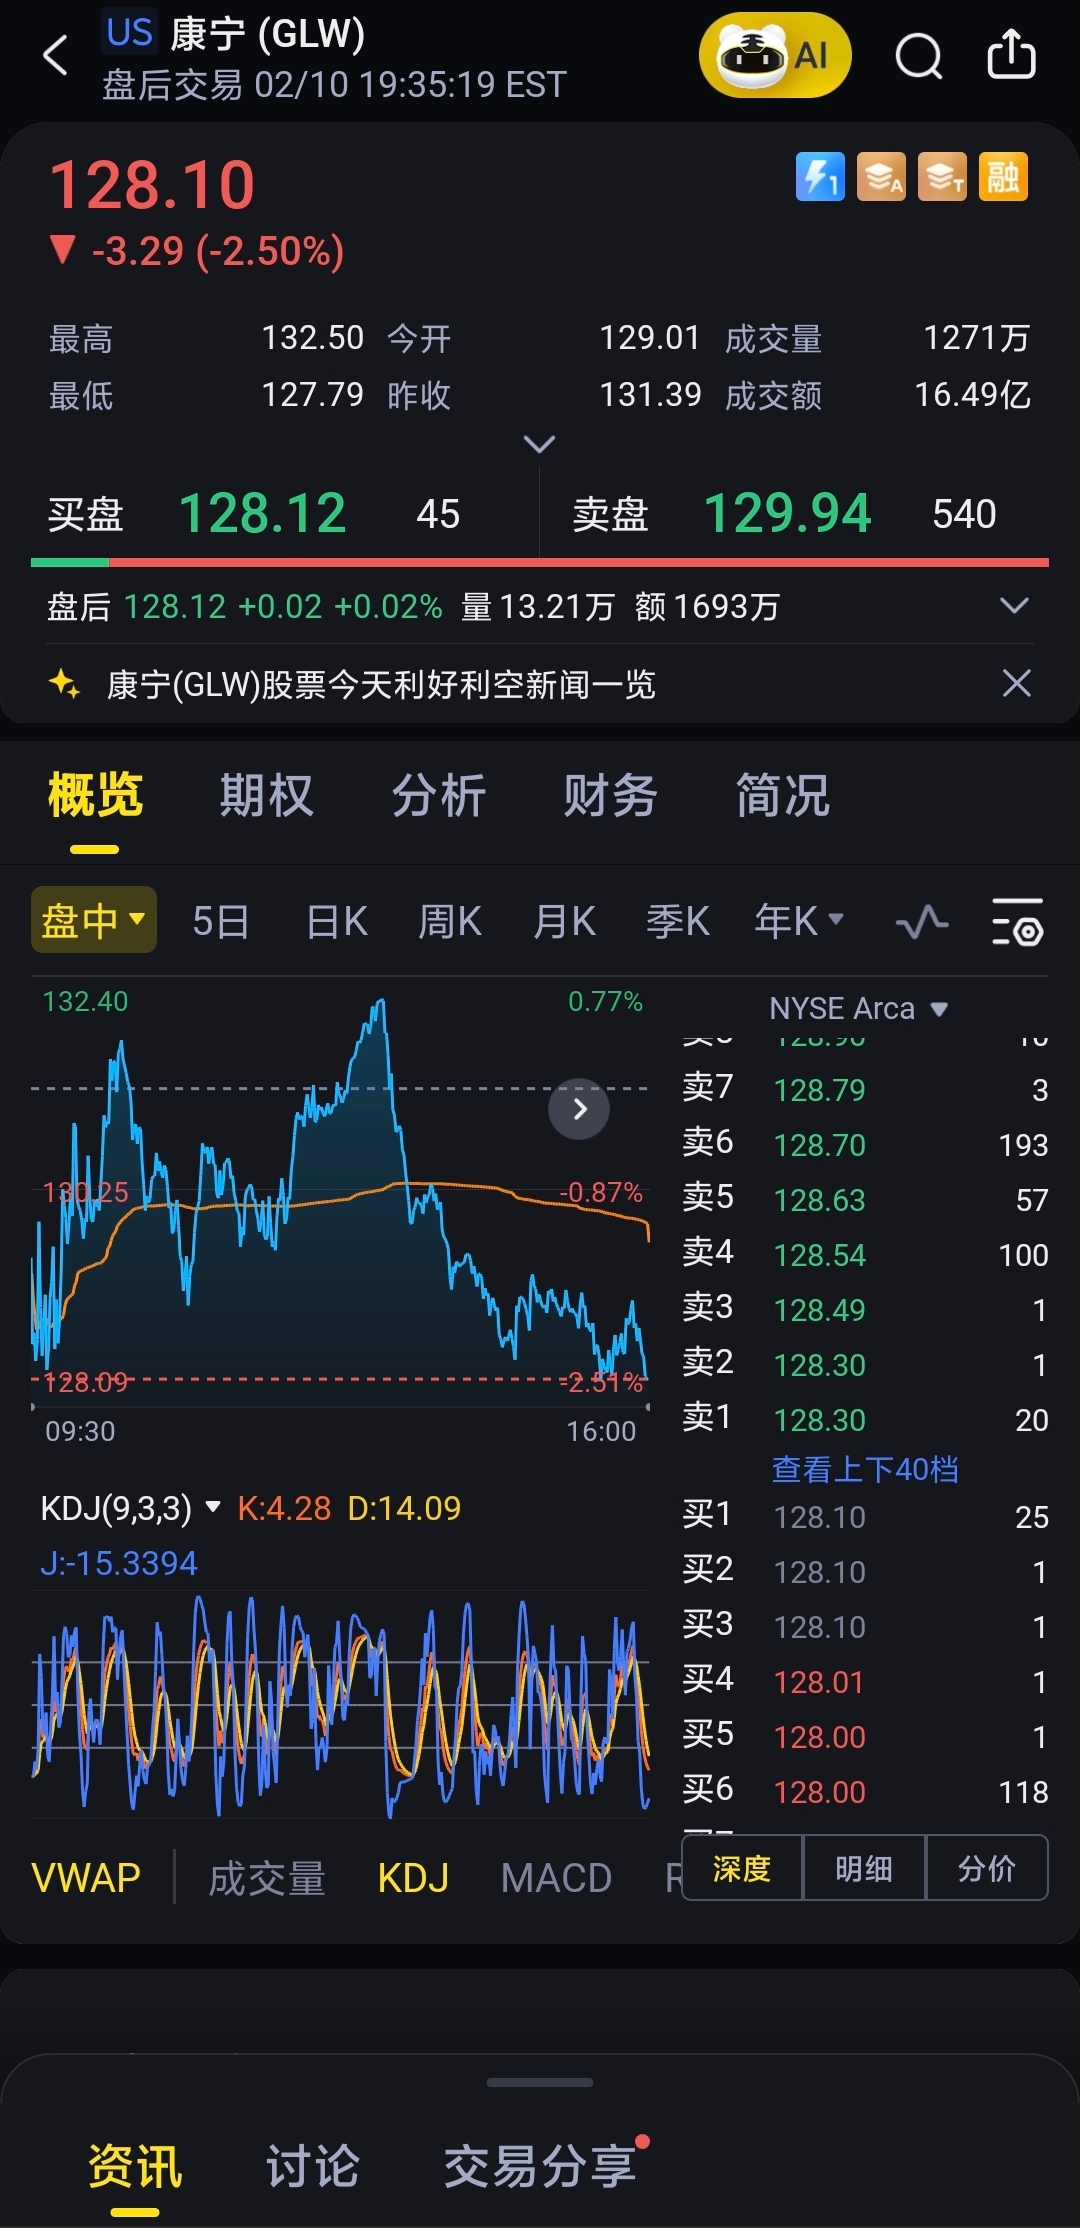Open the AI assistant button

point(775,55)
